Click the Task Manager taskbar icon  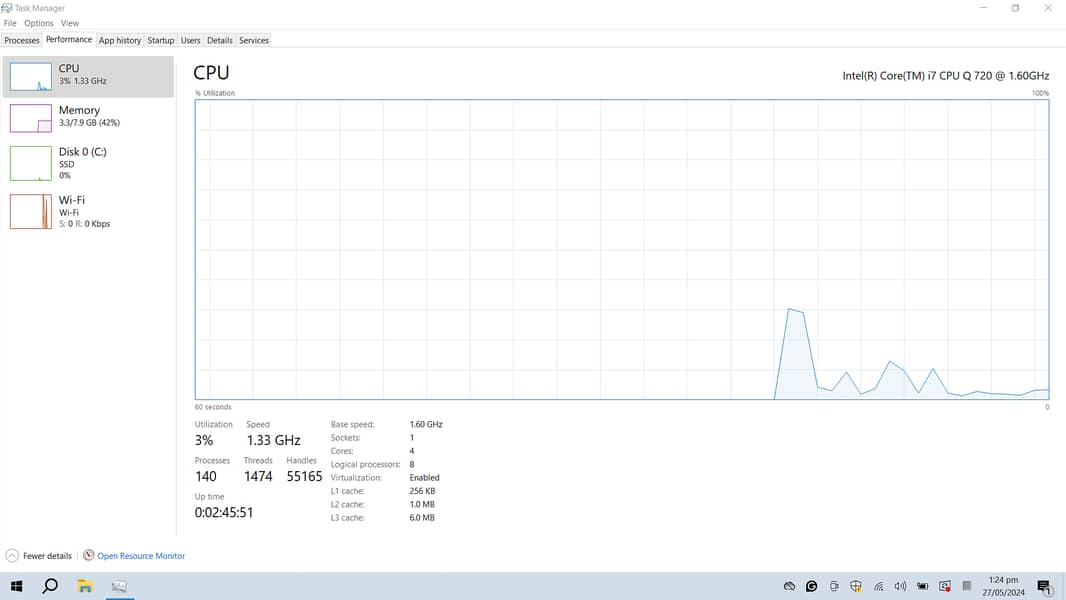(x=119, y=587)
